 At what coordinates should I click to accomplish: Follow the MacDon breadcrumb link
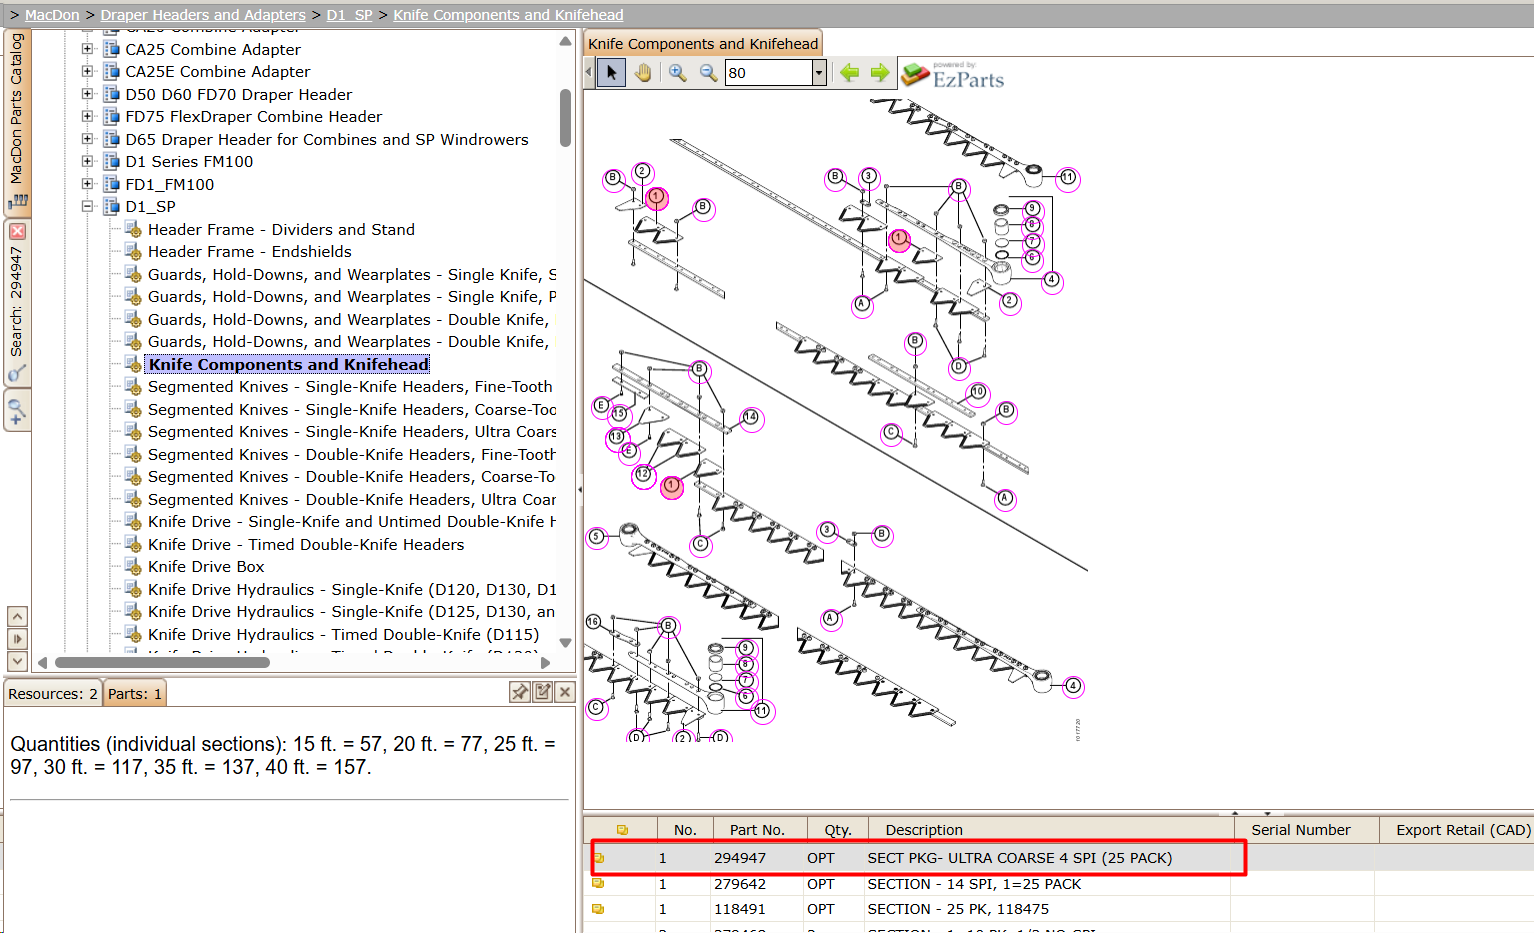(52, 15)
